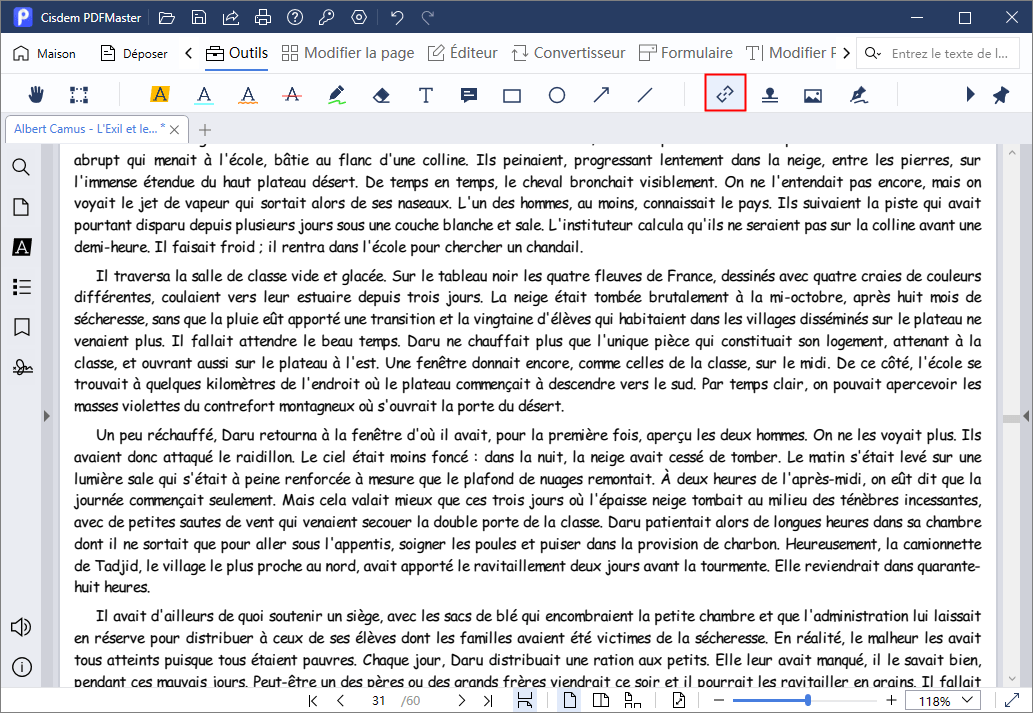The height and width of the screenshot is (713, 1033).
Task: Insert an image with picture icon
Action: 813,96
